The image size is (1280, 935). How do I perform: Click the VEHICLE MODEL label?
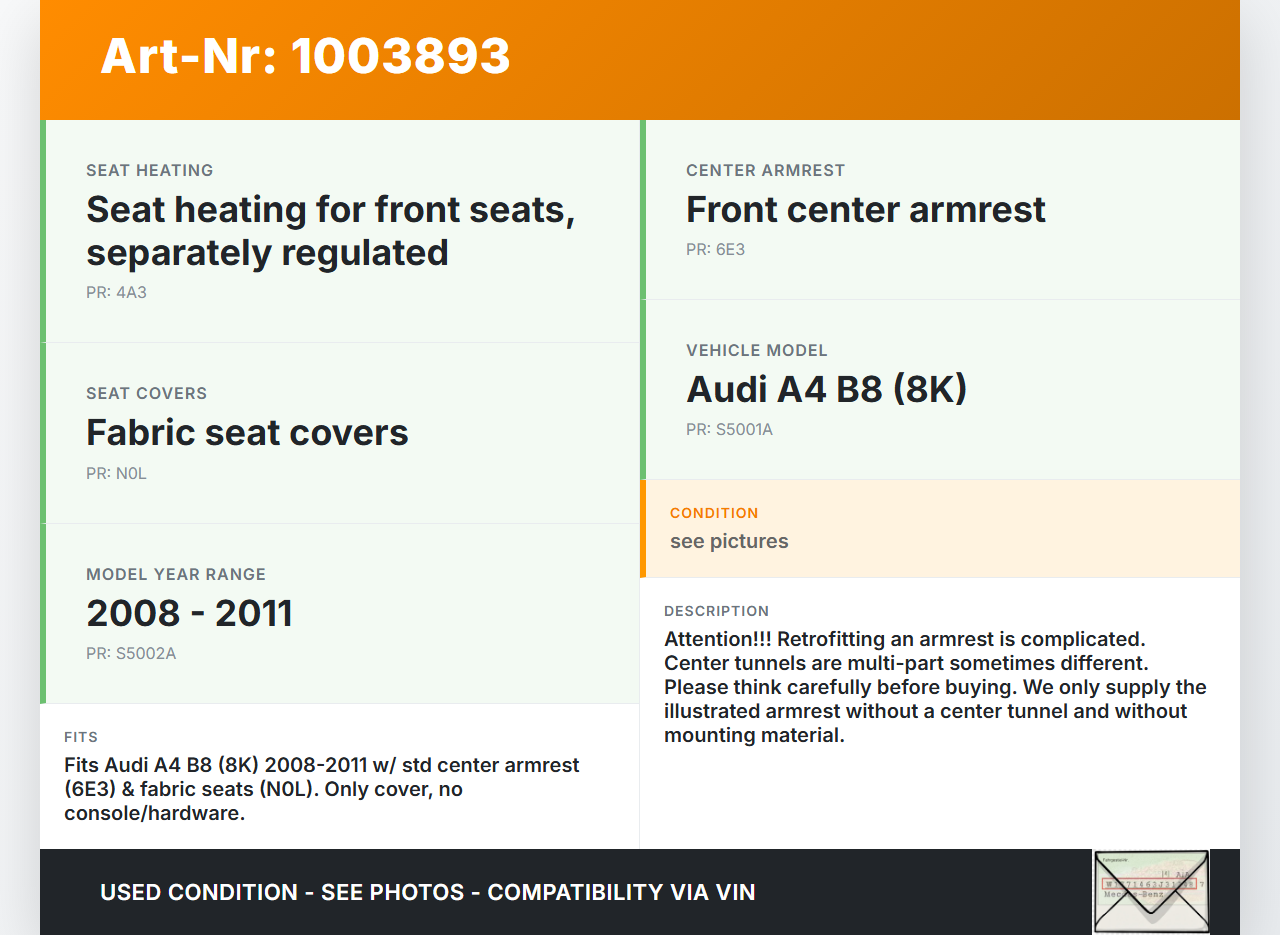(756, 351)
